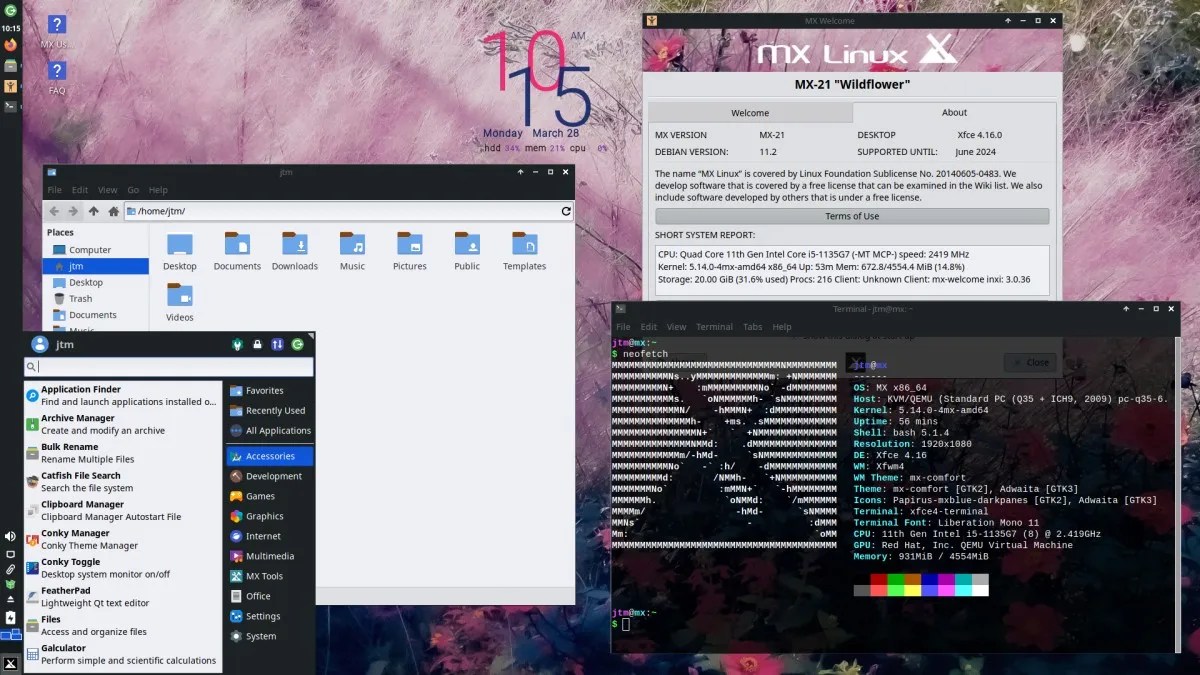Click the start menu search field
Screen dimensions: 1200x675
pyautogui.click(x=169, y=367)
